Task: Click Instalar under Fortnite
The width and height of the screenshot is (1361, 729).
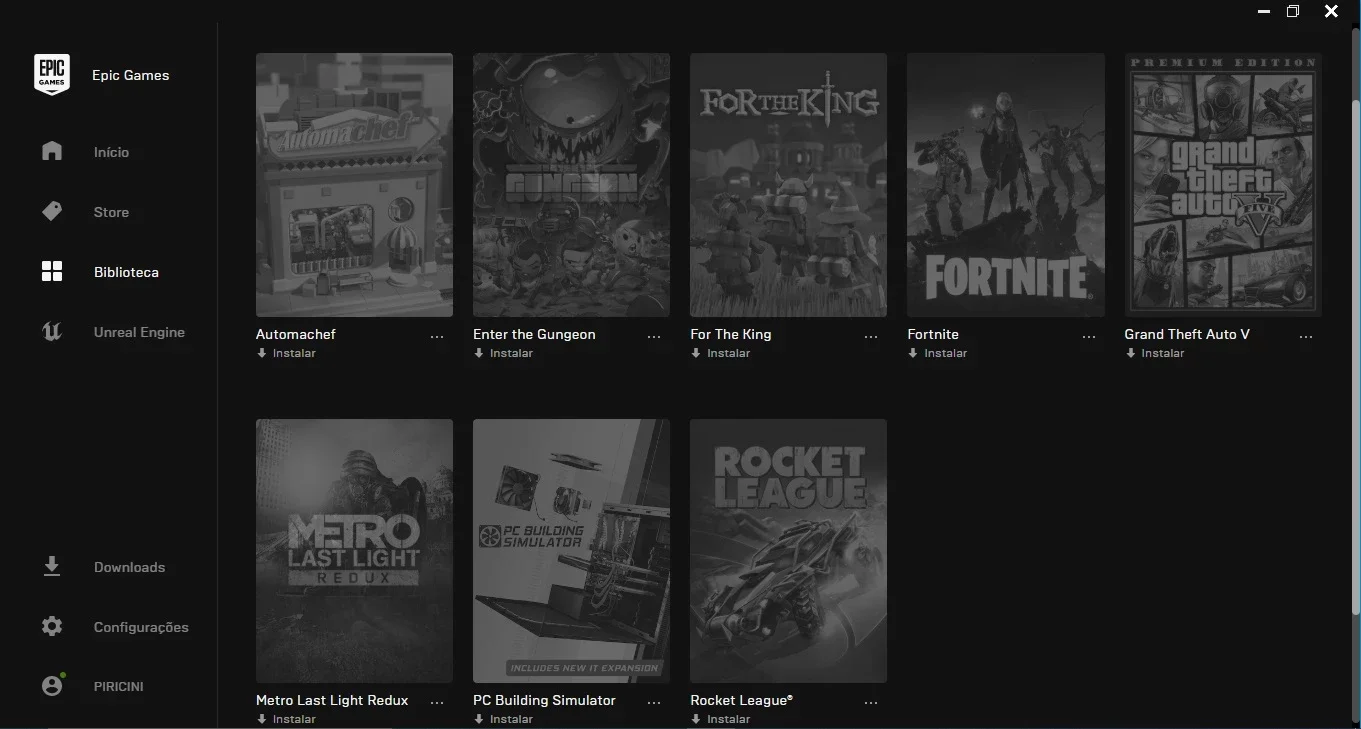Action: coord(945,353)
